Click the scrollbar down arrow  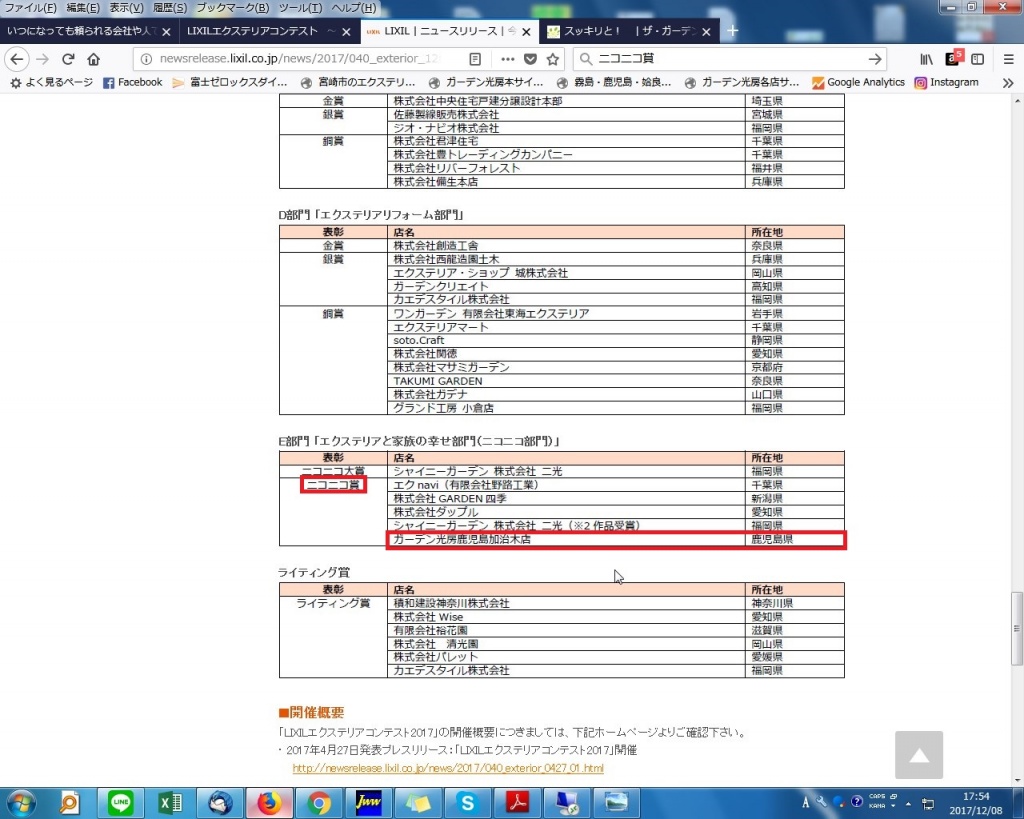click(x=1016, y=781)
